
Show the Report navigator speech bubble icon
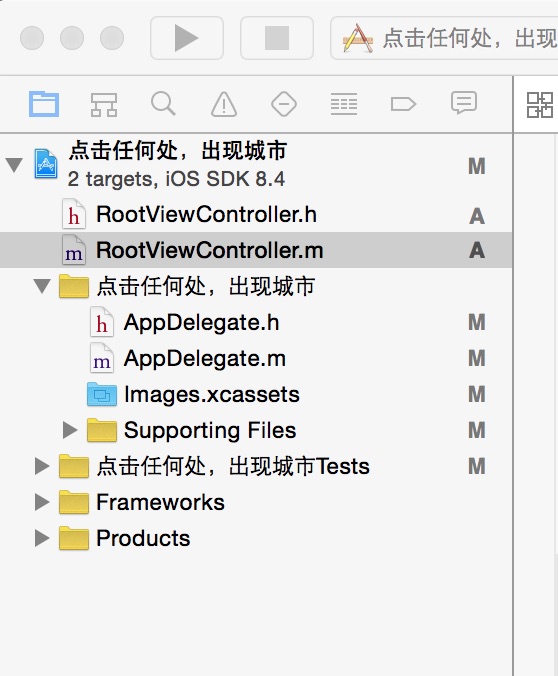pyautogui.click(x=464, y=103)
